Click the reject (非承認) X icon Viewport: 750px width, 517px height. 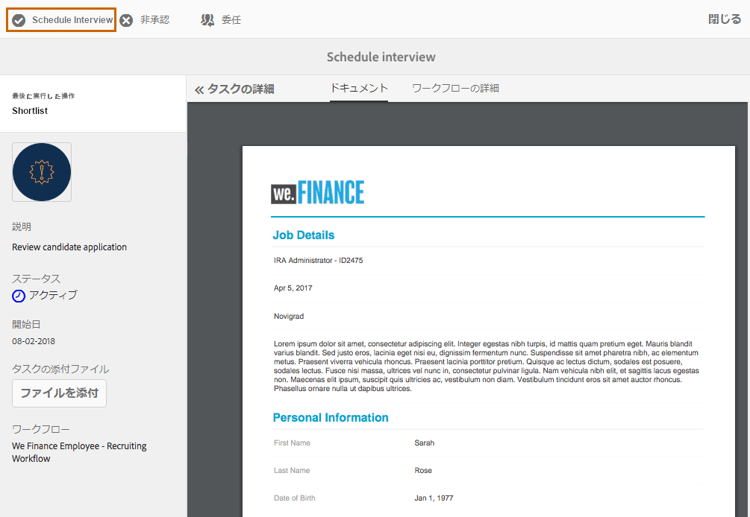point(126,20)
